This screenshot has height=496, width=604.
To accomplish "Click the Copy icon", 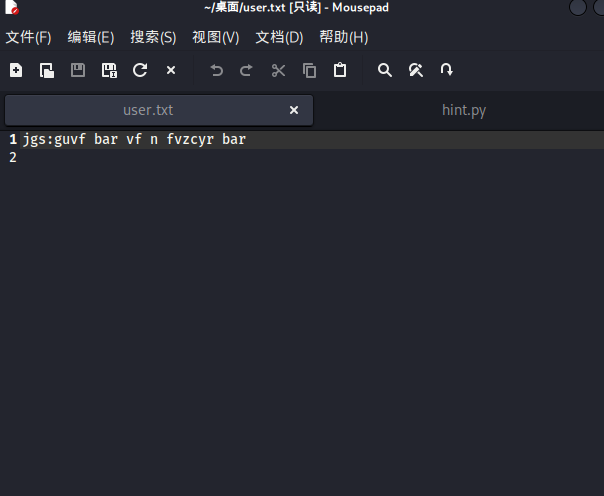I will [x=309, y=70].
